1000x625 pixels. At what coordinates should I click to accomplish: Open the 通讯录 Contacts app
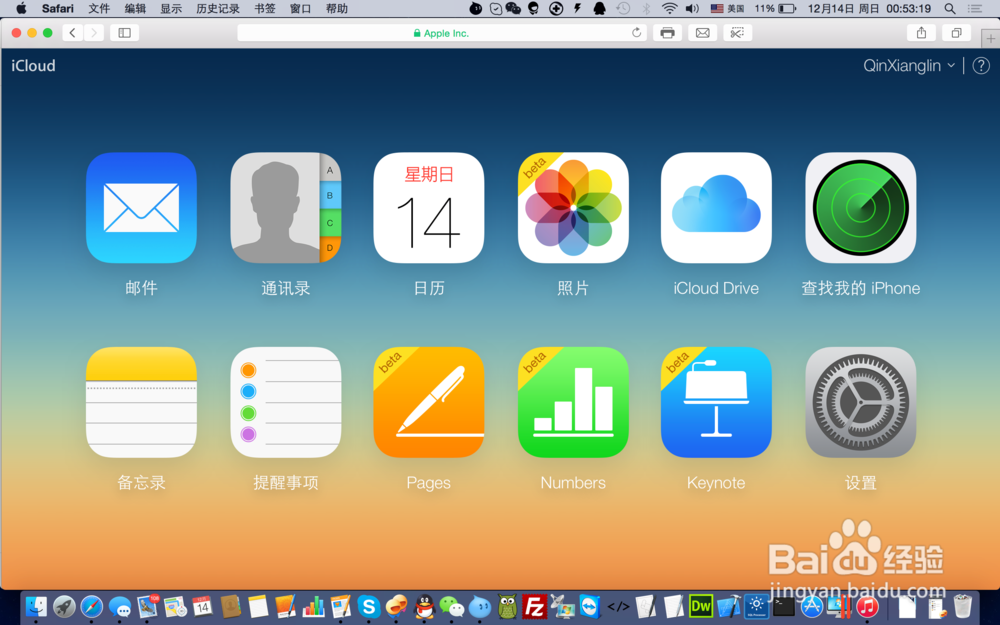click(x=285, y=207)
